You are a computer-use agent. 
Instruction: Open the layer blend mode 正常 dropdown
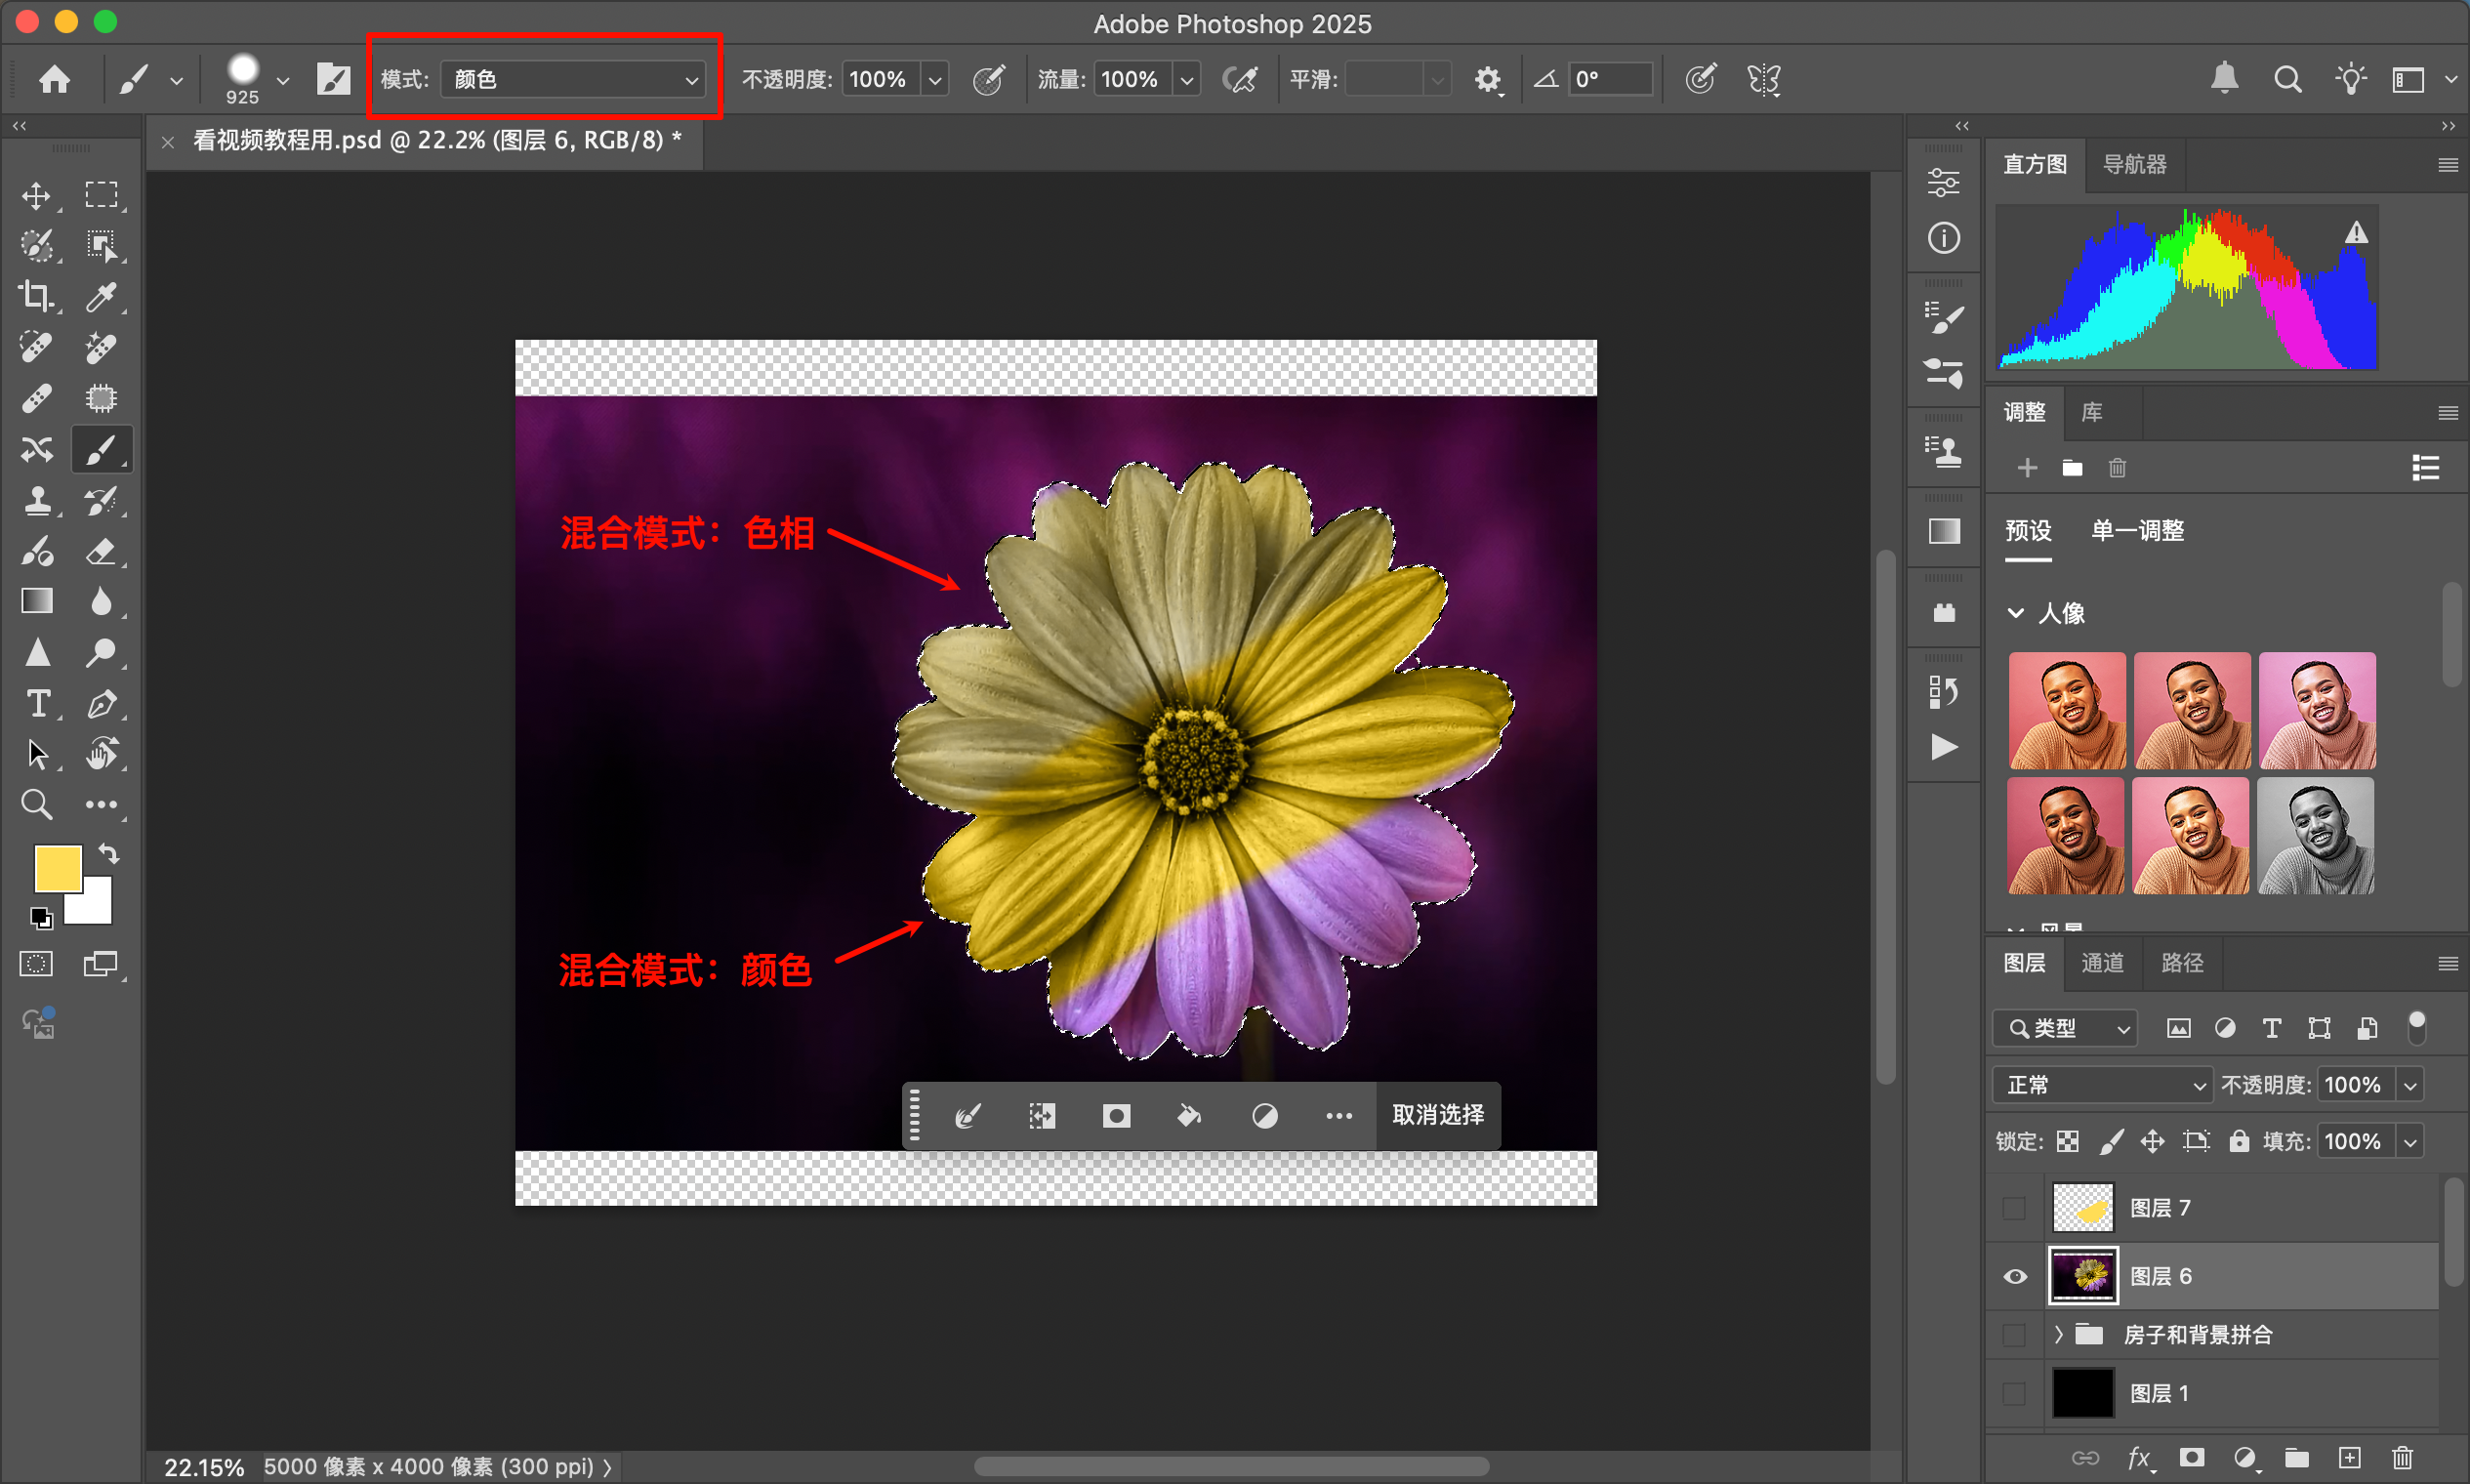2103,1085
